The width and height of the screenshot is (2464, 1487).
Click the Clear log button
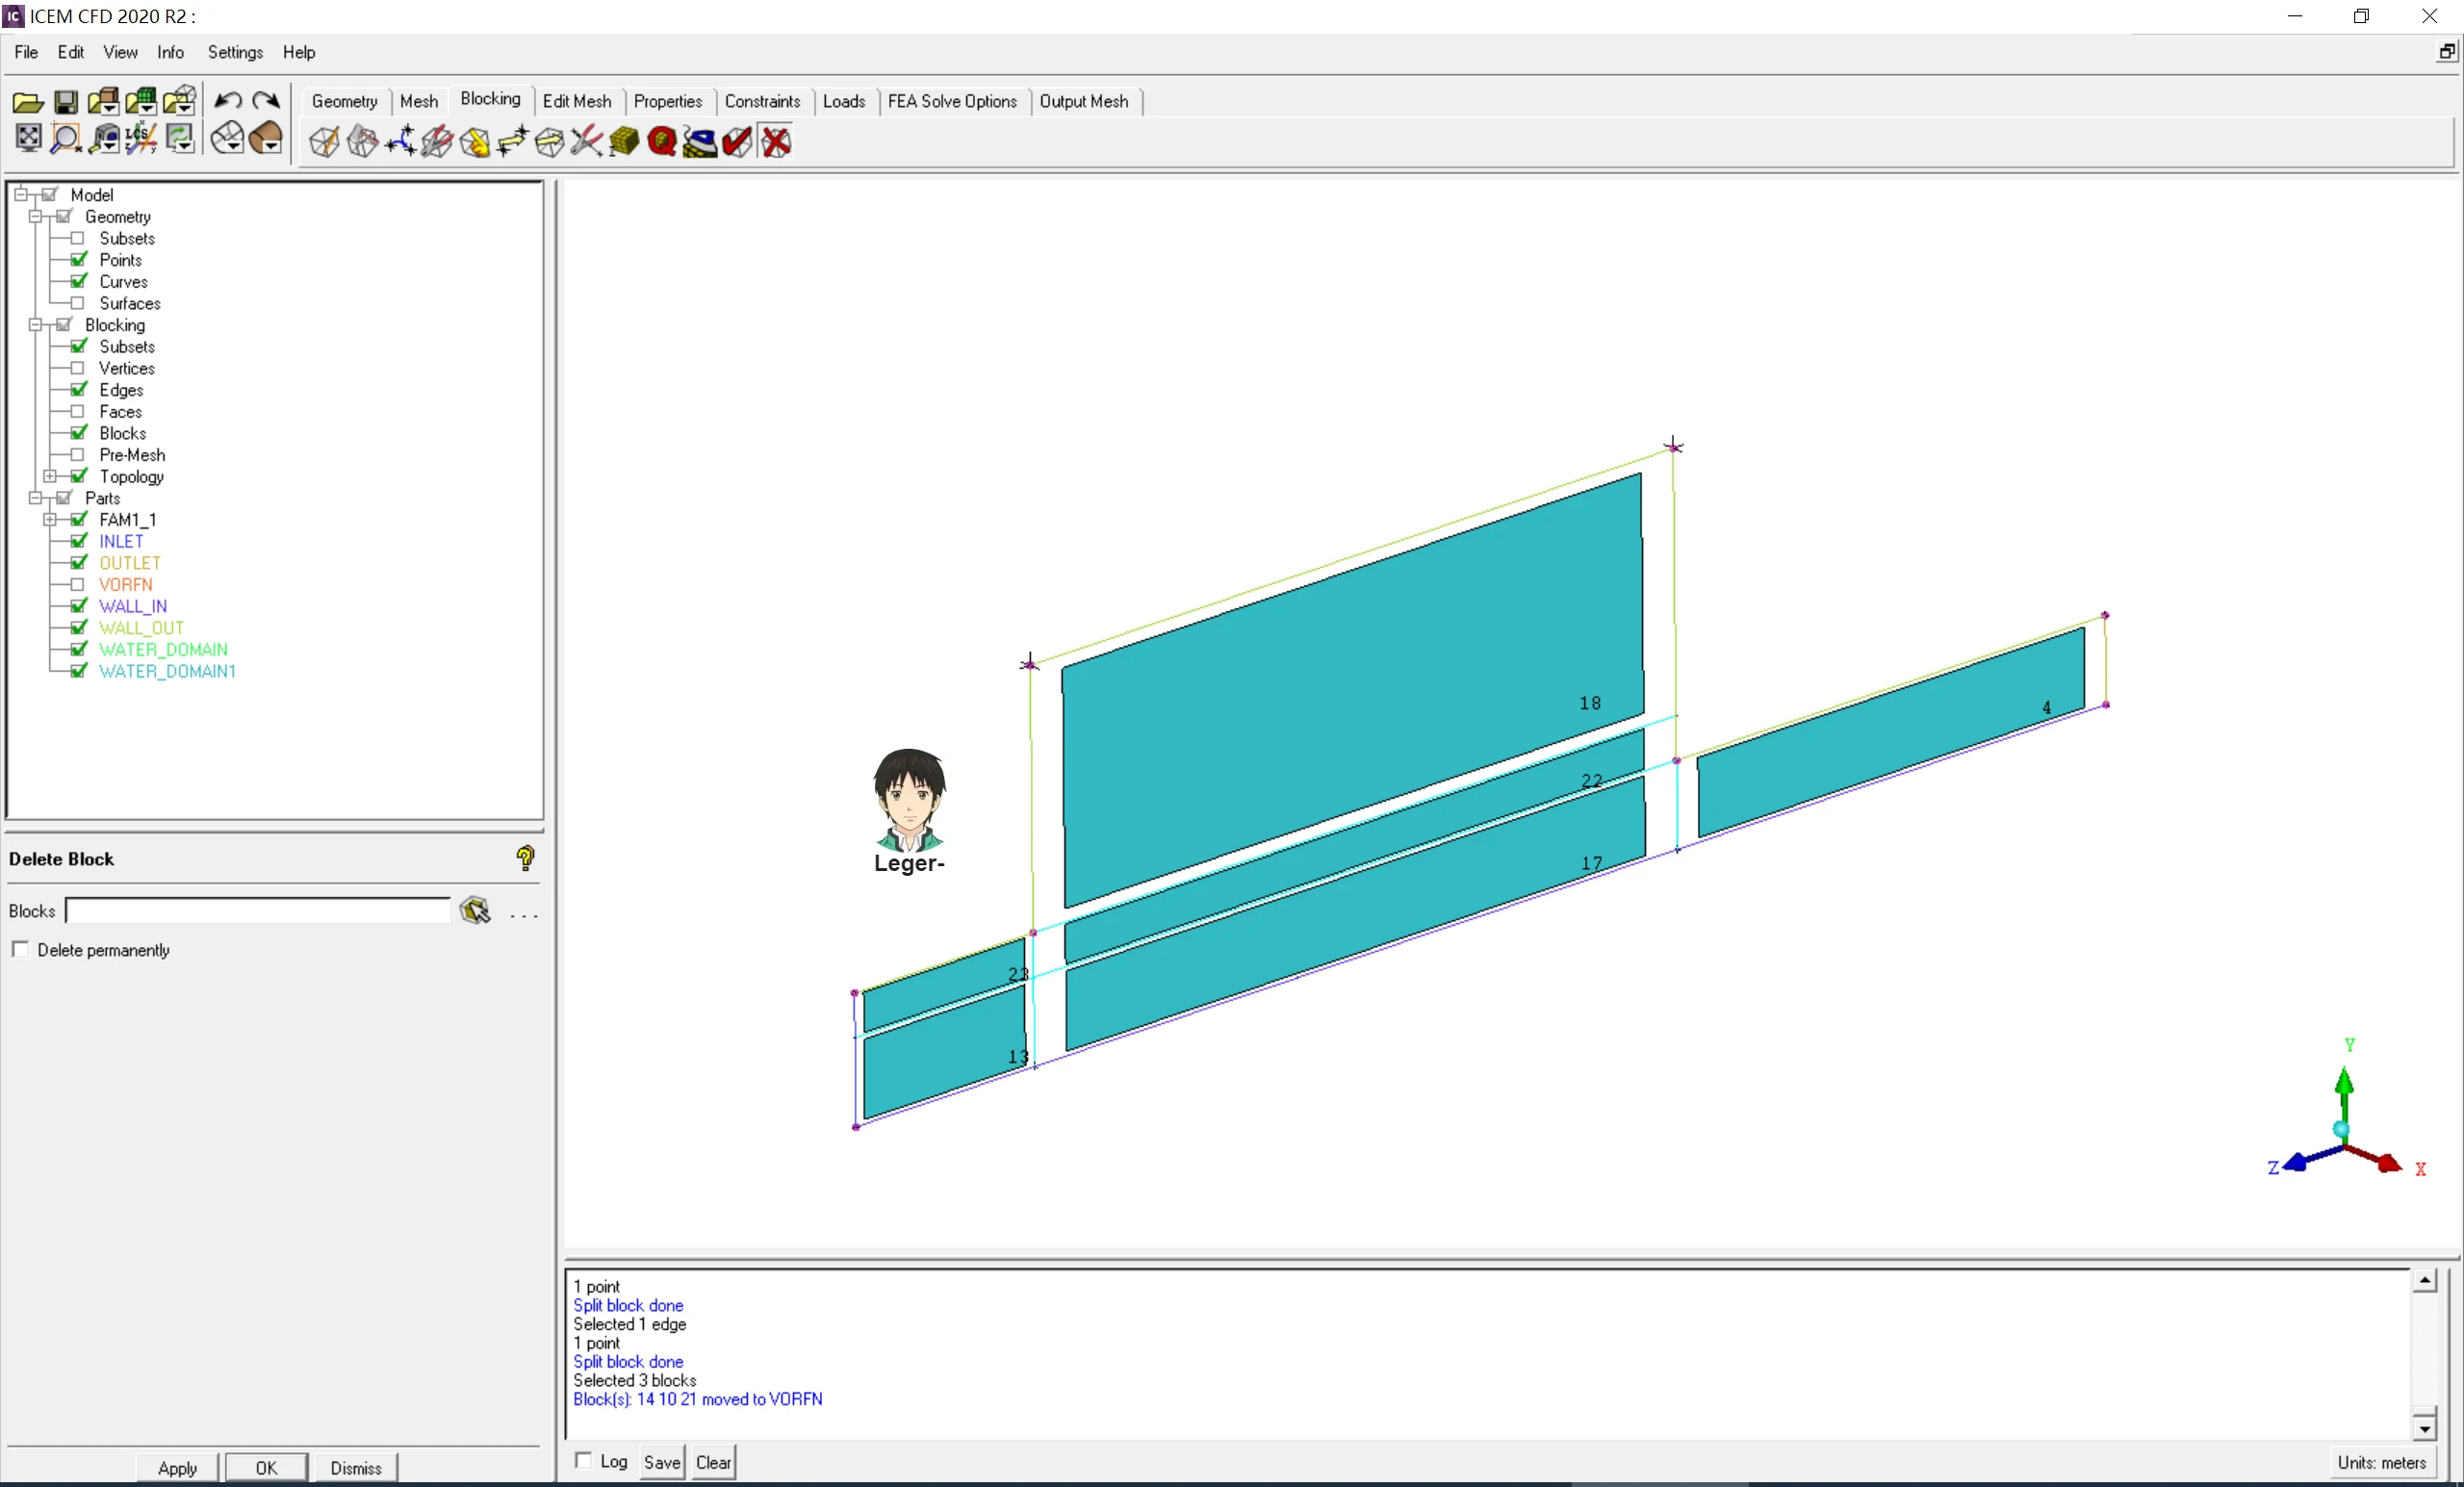[713, 1462]
